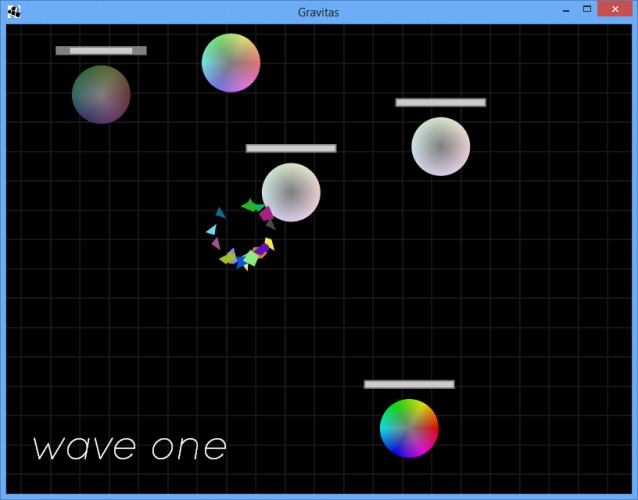Screen dimensions: 638x500
Task: Click the magenta shard touching the white sphere
Action: [x=266, y=214]
